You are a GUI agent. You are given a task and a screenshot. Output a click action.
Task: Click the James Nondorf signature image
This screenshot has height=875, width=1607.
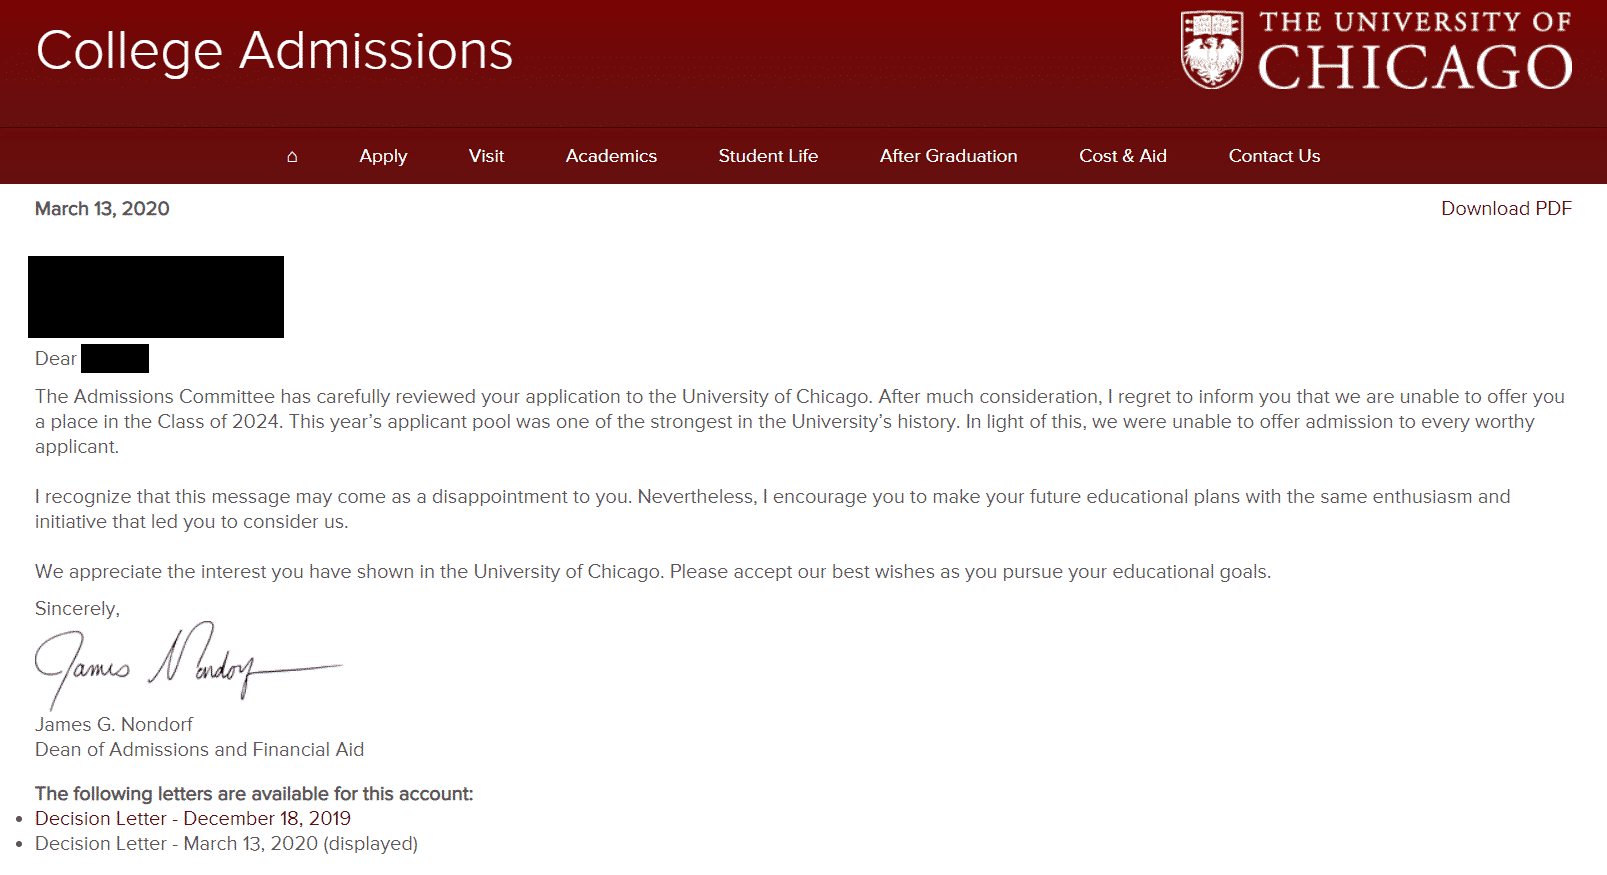pyautogui.click(x=188, y=664)
